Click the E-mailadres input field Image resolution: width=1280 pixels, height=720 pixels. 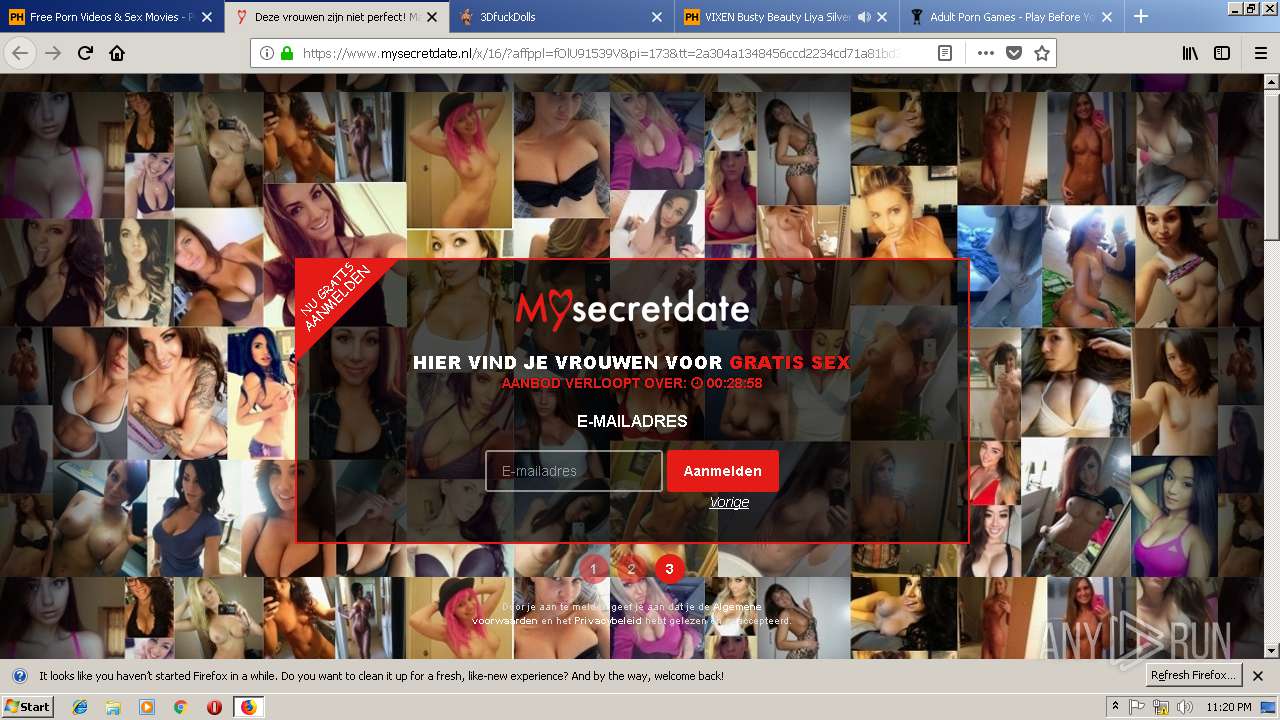pyautogui.click(x=574, y=471)
